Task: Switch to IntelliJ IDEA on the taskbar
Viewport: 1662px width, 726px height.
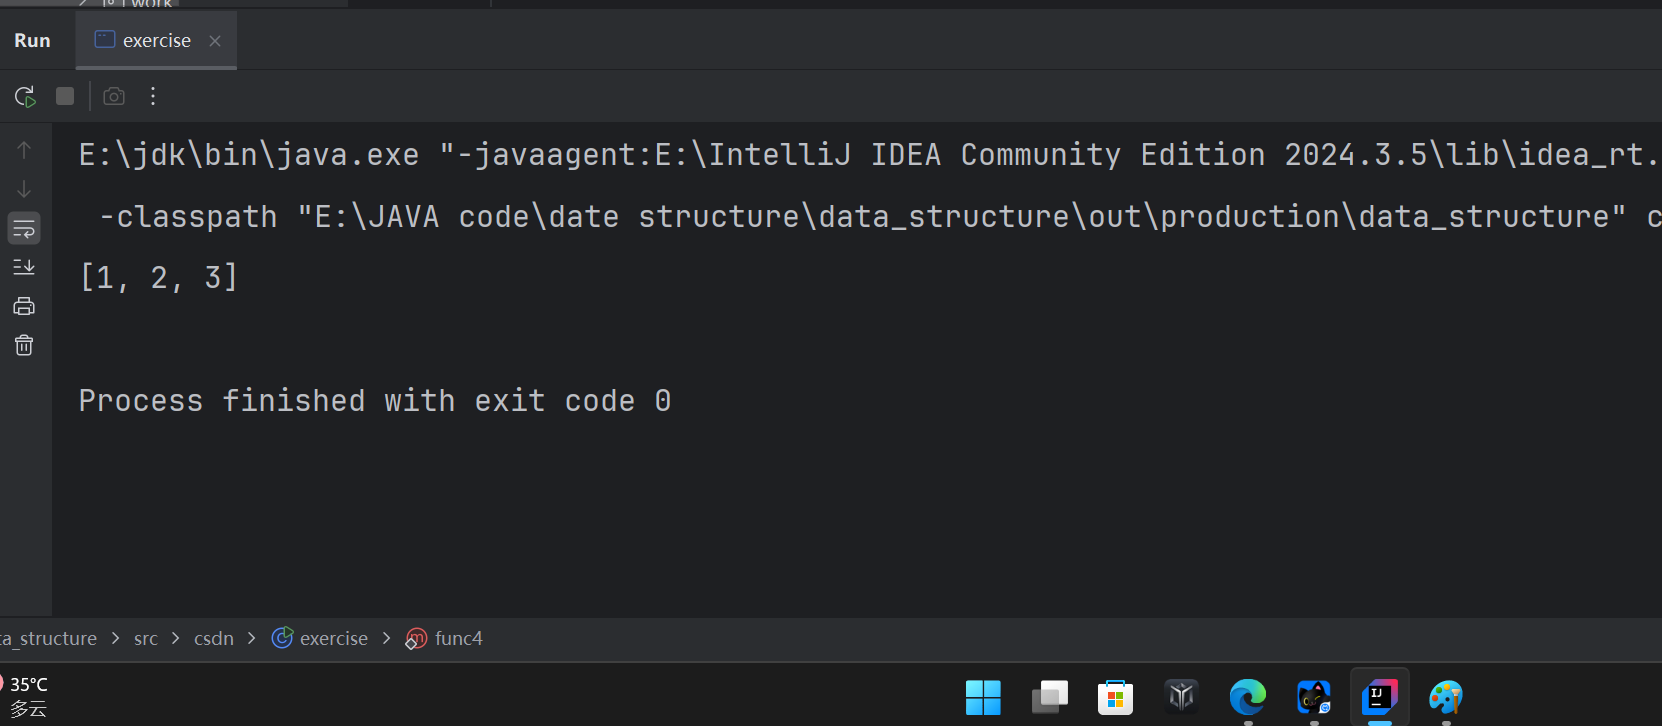Action: (x=1379, y=696)
